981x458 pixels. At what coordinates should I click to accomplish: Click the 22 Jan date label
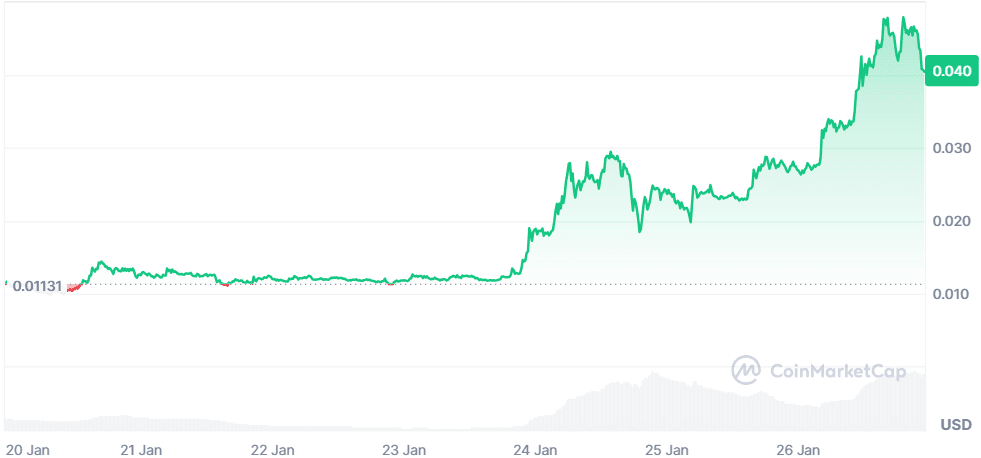(273, 449)
